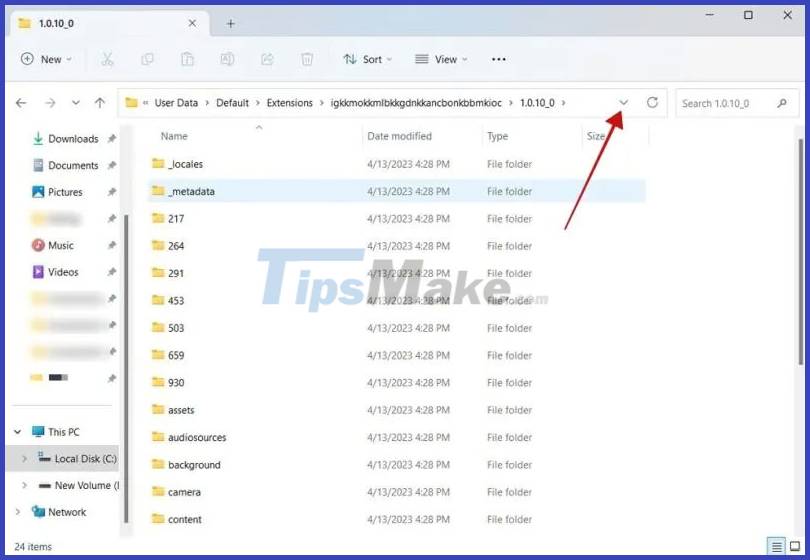The height and width of the screenshot is (560, 810).
Task: Click the Copy icon in toolbar
Action: click(147, 59)
